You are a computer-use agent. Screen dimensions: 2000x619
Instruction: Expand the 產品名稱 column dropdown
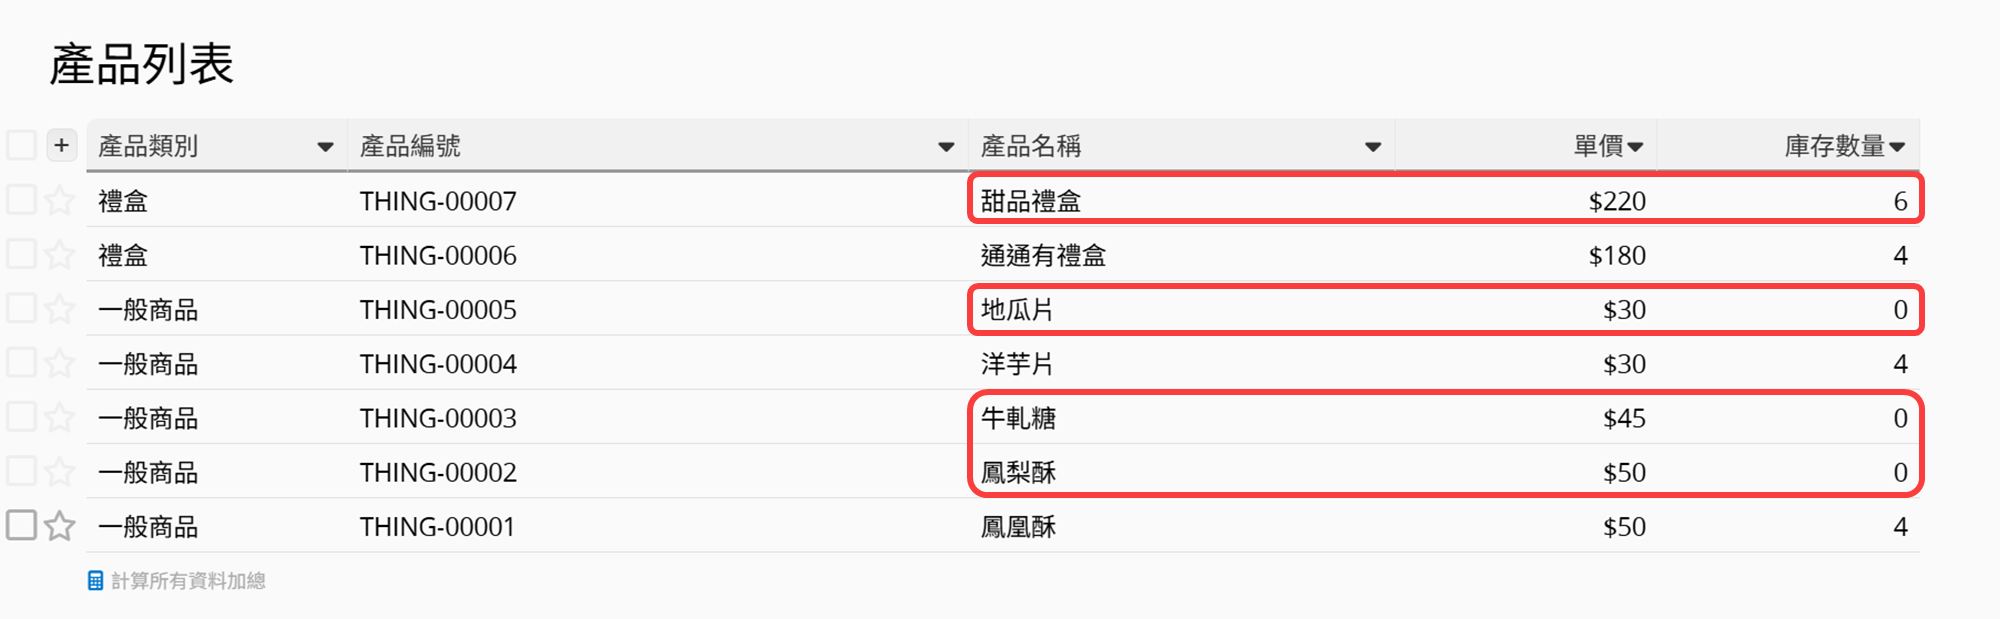click(x=1373, y=147)
